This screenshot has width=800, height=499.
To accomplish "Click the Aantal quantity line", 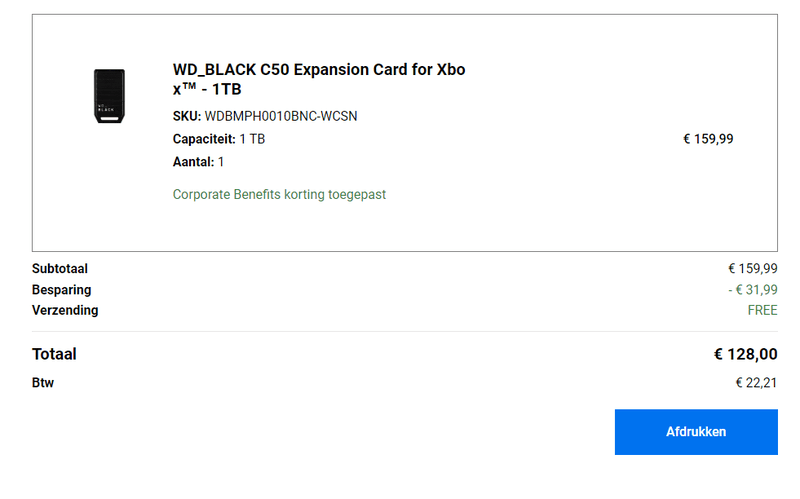I will [198, 162].
